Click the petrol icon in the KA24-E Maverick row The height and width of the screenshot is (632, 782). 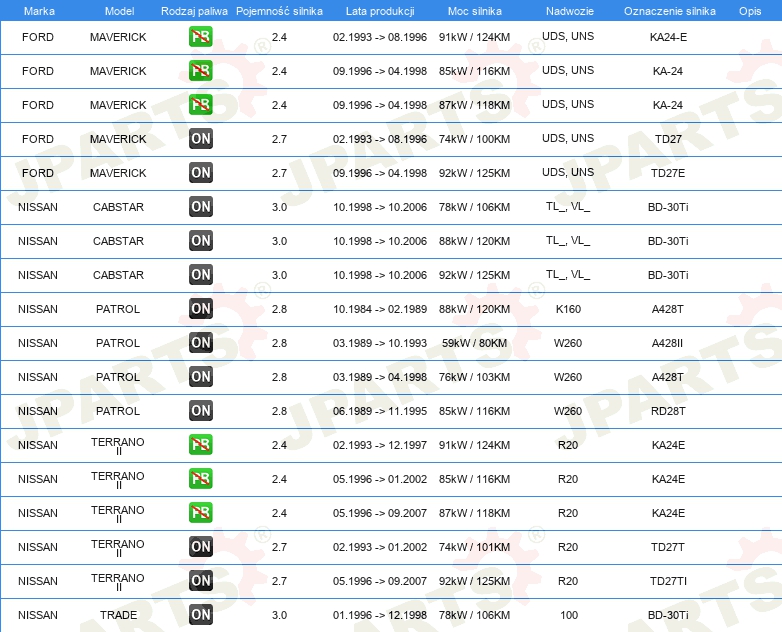pyautogui.click(x=200, y=37)
